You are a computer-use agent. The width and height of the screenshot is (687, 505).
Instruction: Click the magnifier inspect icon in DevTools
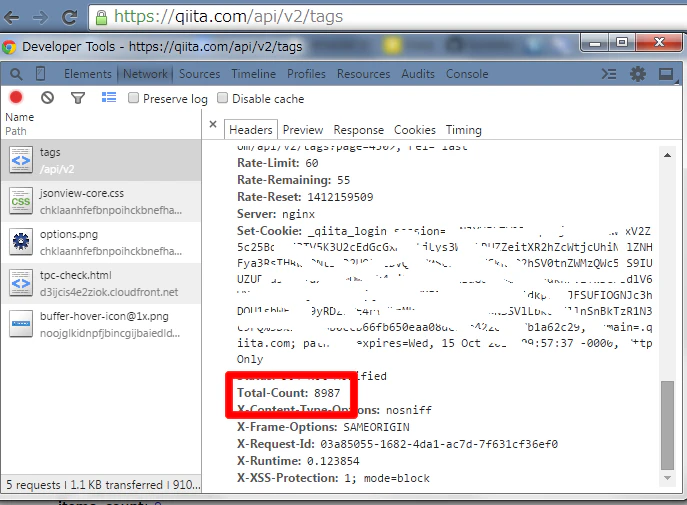click(16, 74)
